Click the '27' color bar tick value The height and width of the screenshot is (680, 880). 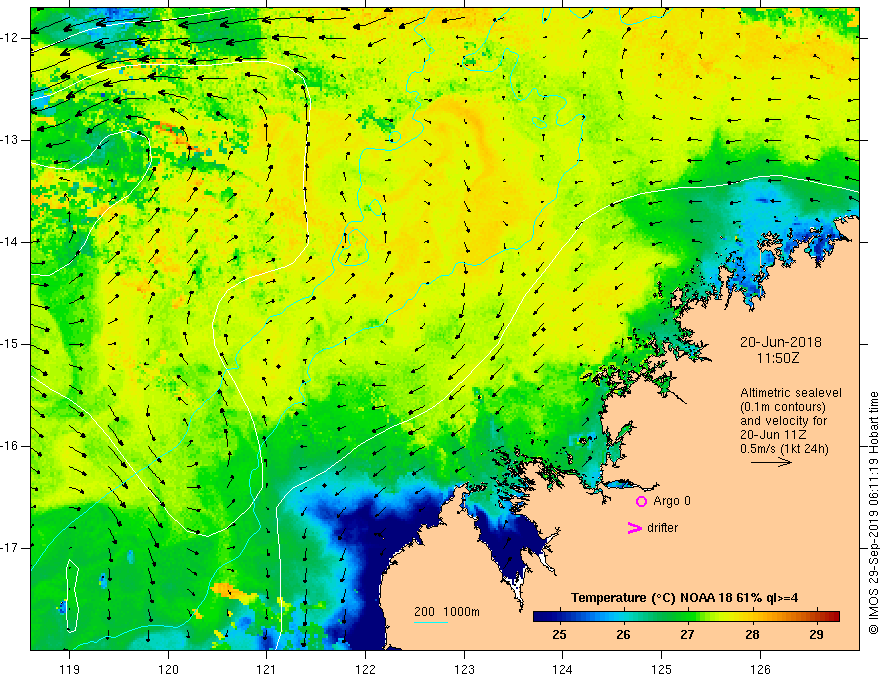point(688,635)
